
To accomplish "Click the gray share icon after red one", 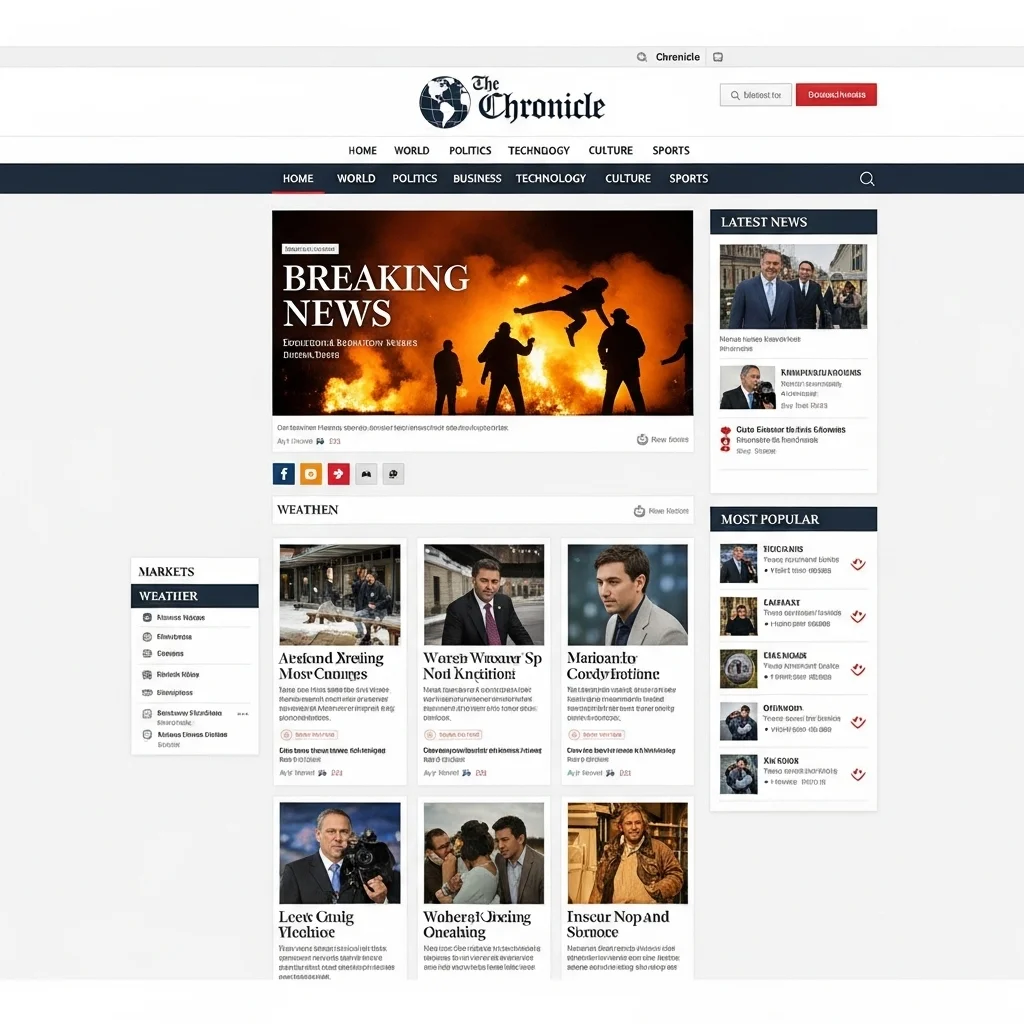I will (367, 474).
